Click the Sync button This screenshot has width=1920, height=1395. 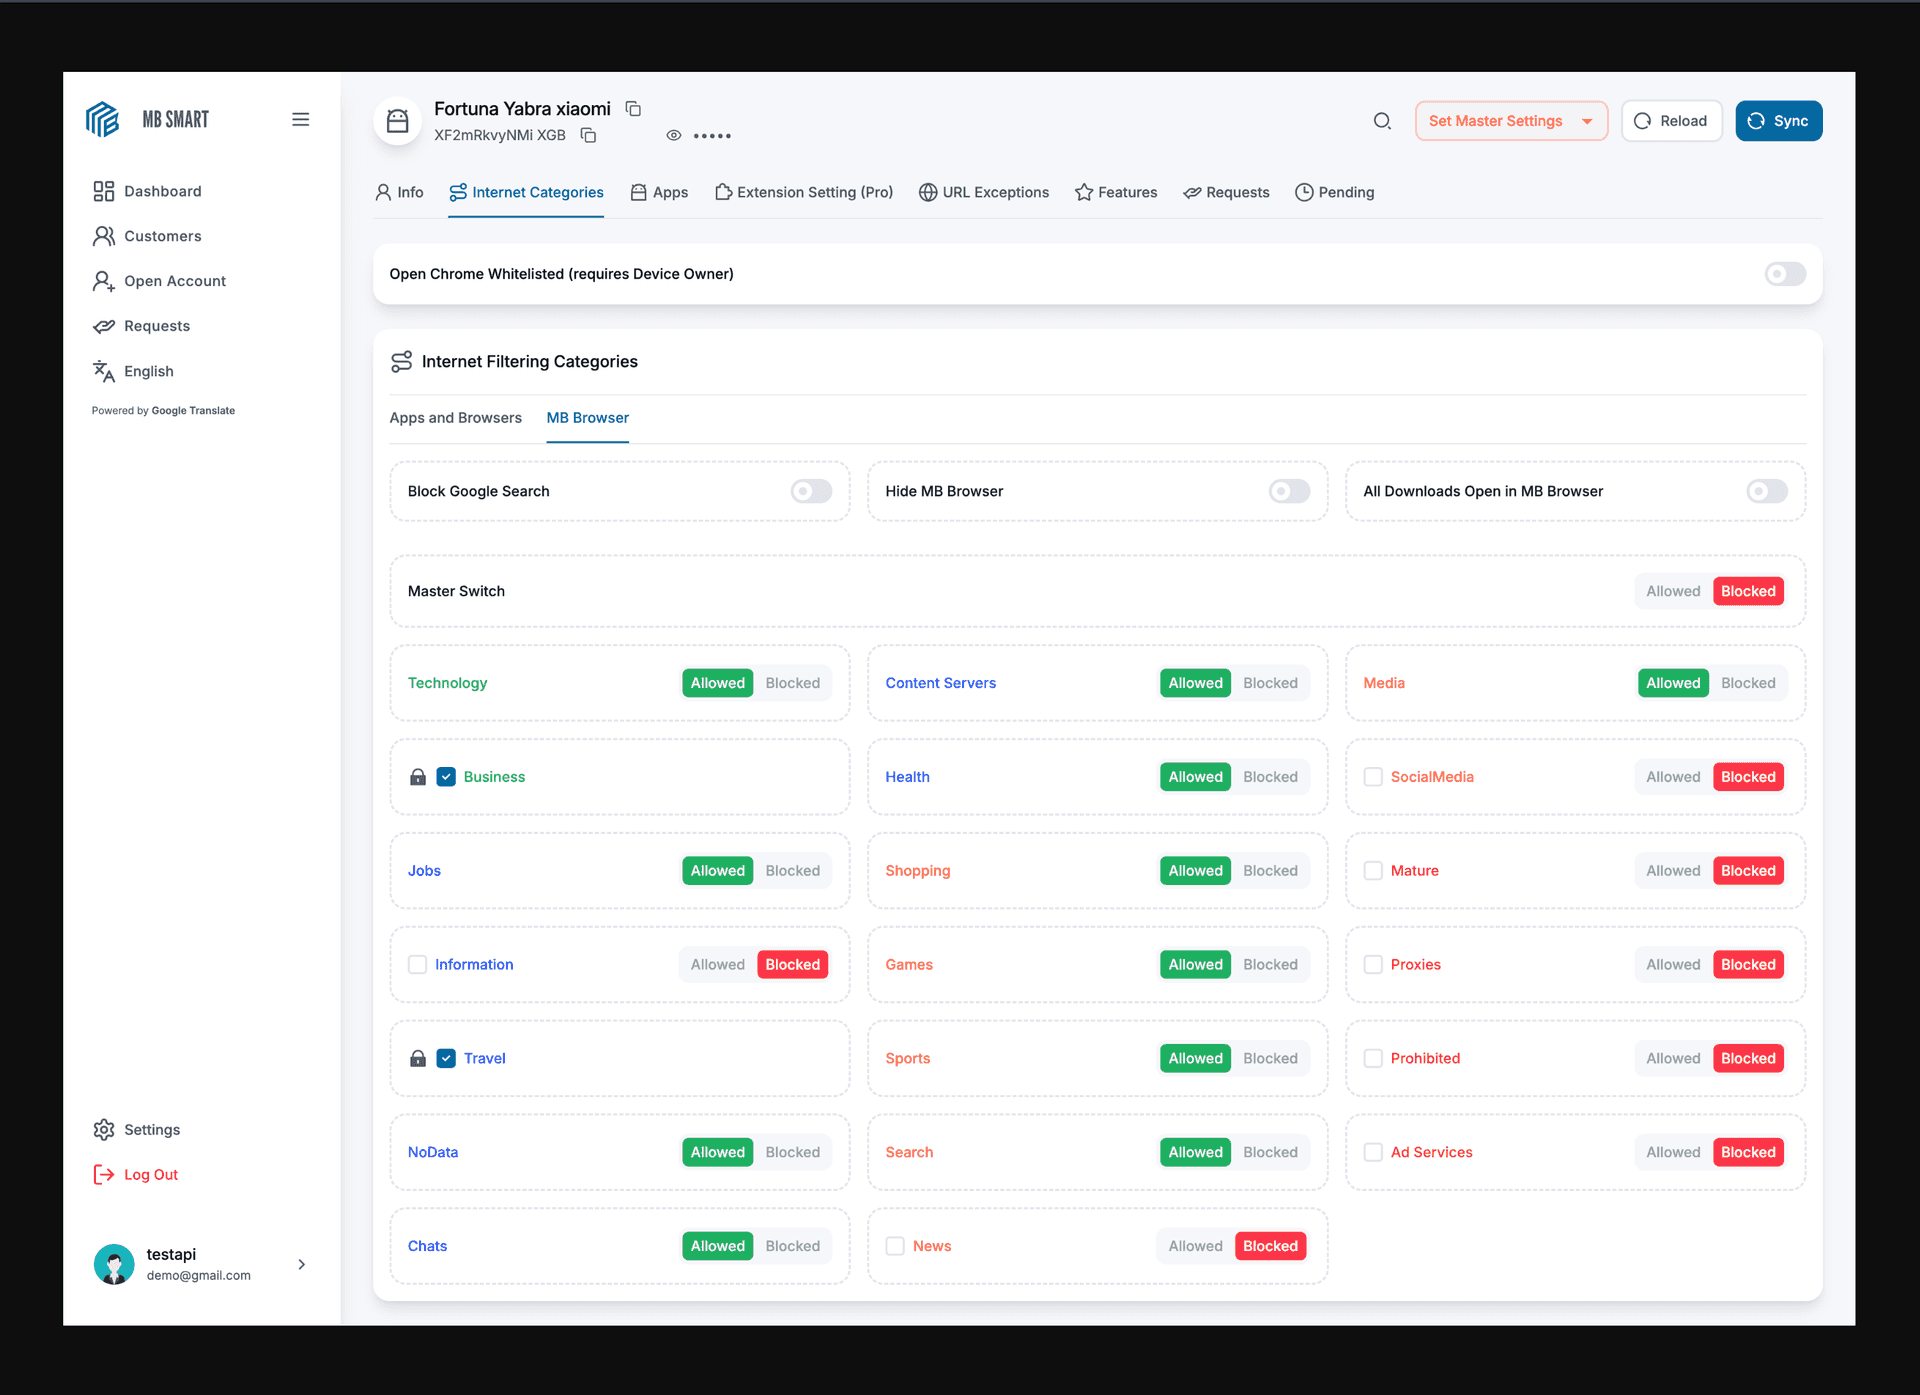(x=1778, y=121)
